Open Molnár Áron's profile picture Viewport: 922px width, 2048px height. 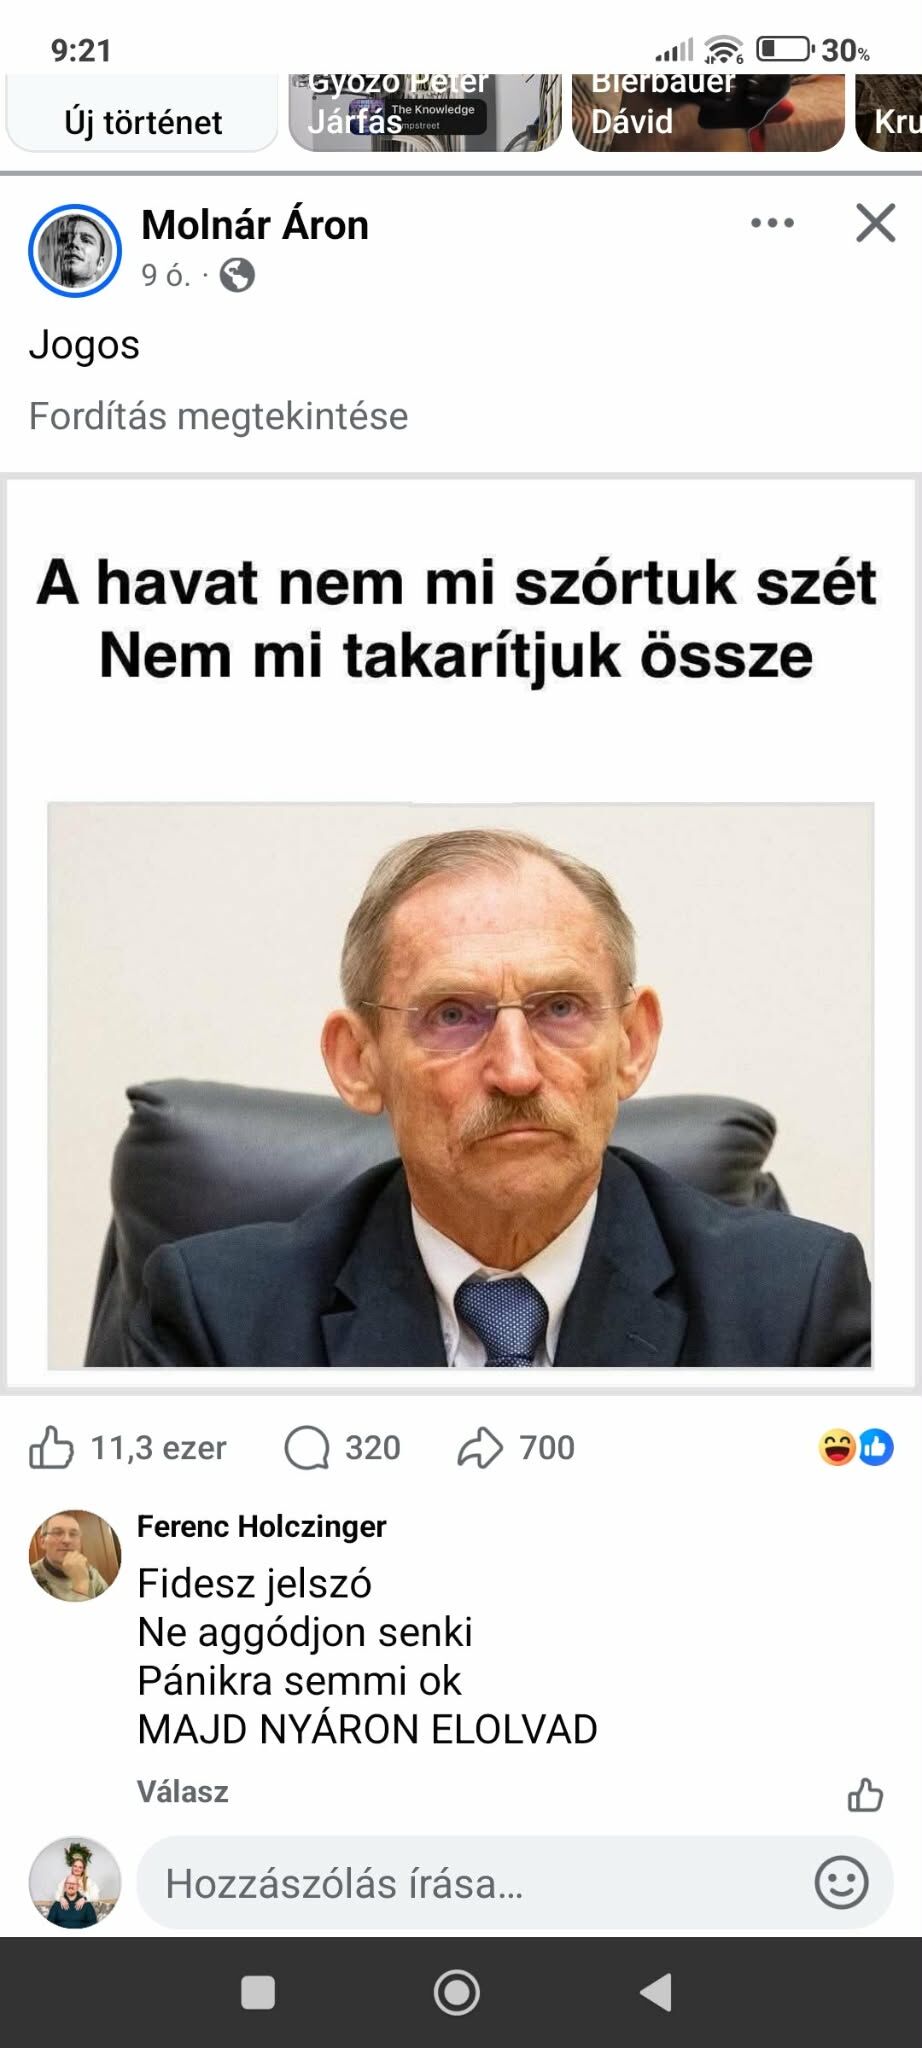click(75, 251)
